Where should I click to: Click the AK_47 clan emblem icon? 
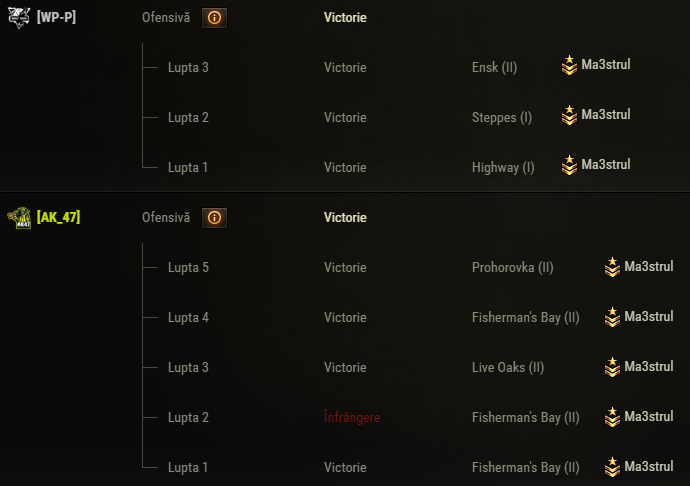pyautogui.click(x=19, y=217)
